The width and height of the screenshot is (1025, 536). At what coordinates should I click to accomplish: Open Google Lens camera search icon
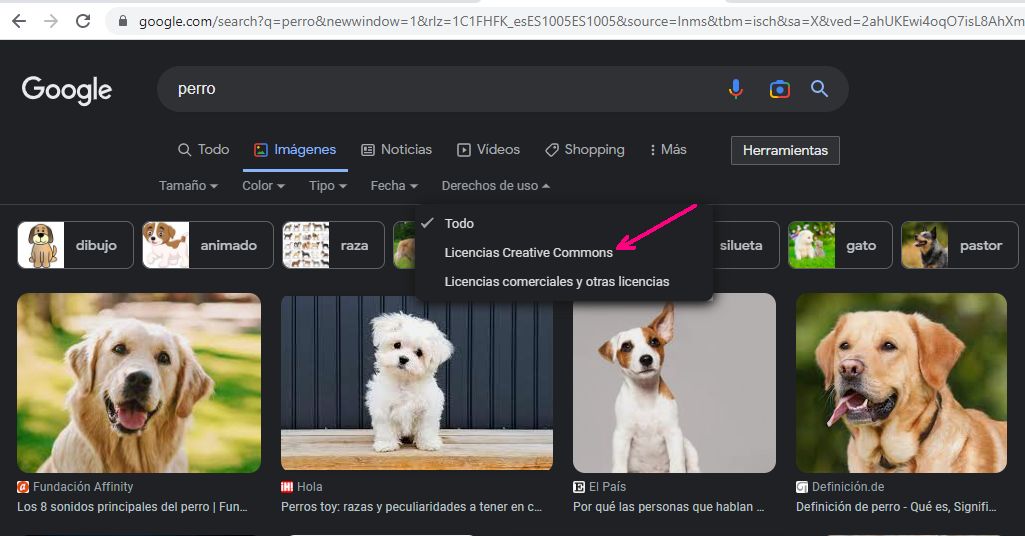tap(779, 89)
